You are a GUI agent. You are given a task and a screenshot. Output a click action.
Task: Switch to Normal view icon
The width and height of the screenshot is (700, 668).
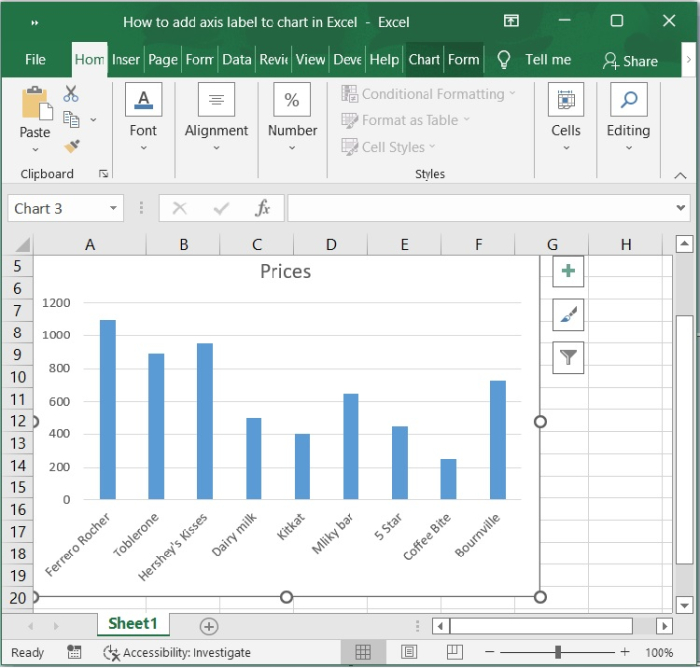[363, 652]
